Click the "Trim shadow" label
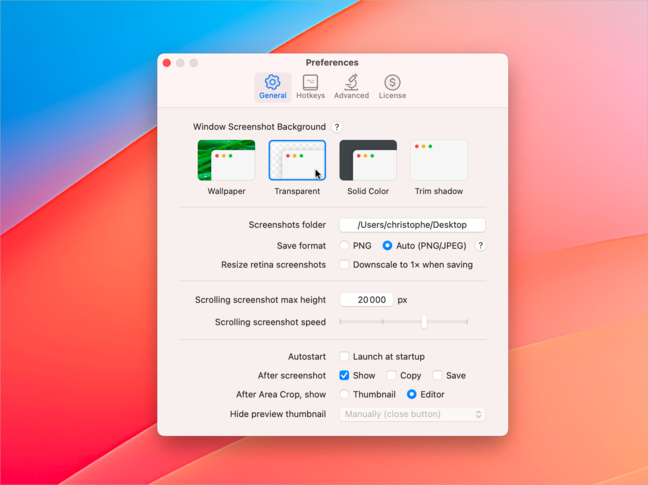Image resolution: width=648 pixels, height=485 pixels. pos(439,191)
